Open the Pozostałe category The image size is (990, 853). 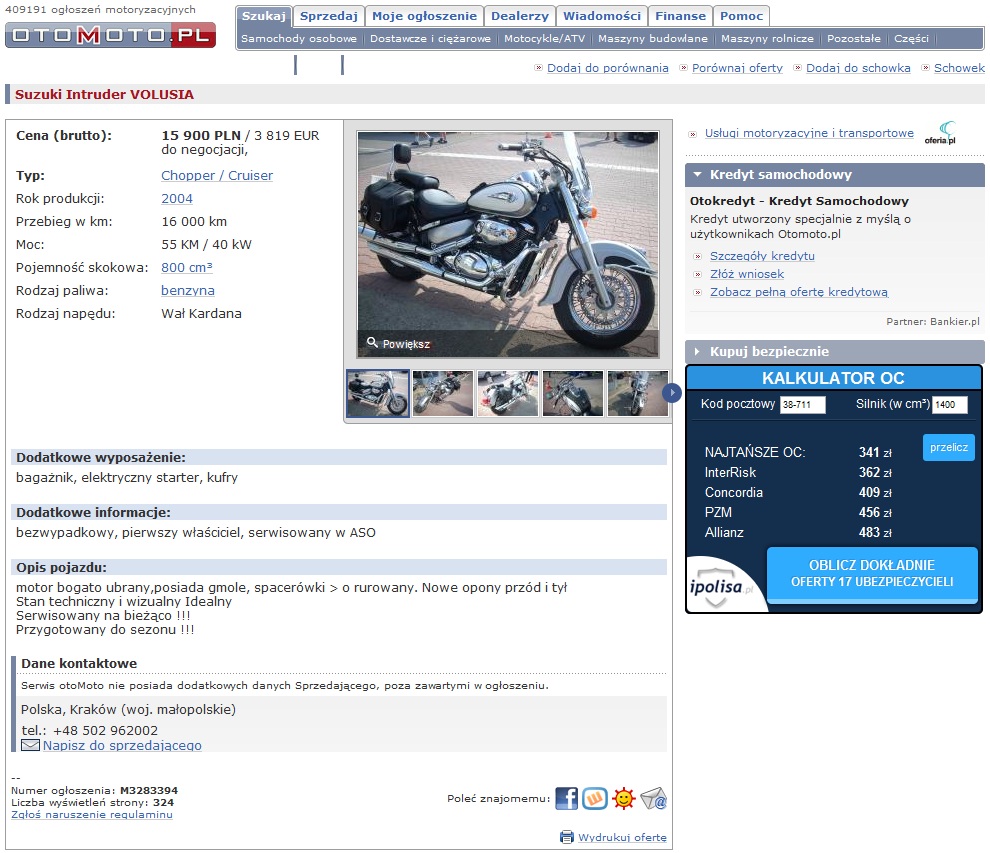pyautogui.click(x=854, y=39)
